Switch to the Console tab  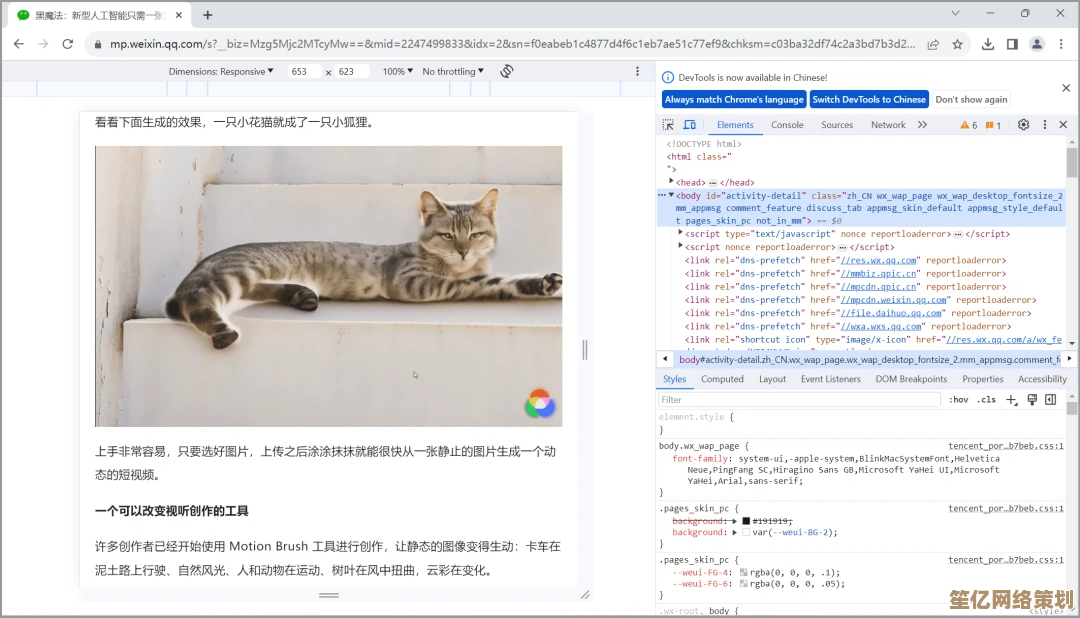(787, 125)
